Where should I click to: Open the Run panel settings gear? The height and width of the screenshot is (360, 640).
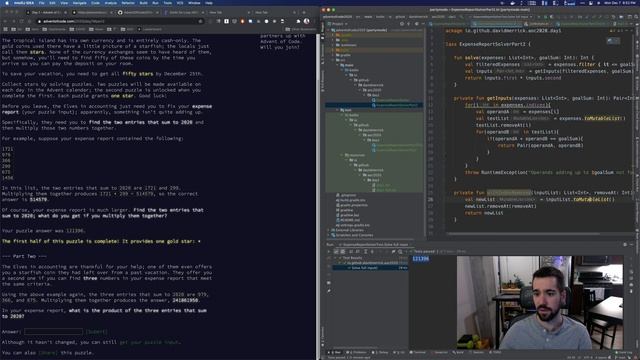625,244
